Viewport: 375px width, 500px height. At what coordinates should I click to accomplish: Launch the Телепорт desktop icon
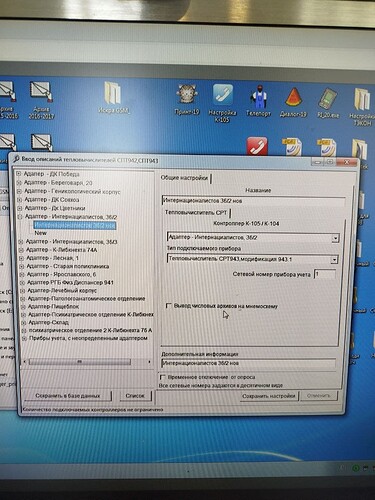(259, 101)
